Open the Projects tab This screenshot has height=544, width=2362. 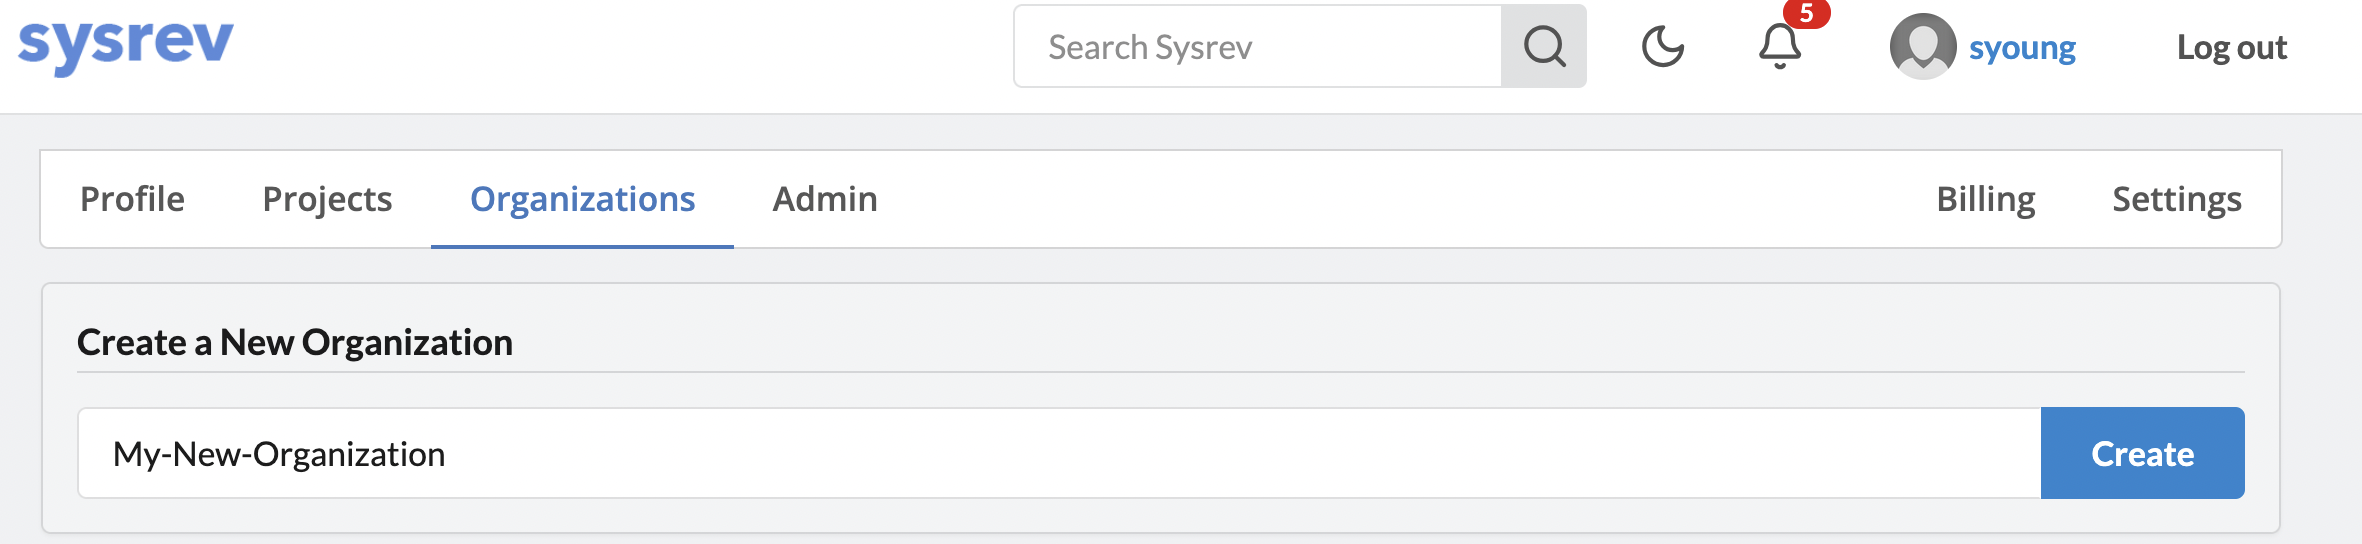[x=327, y=200]
